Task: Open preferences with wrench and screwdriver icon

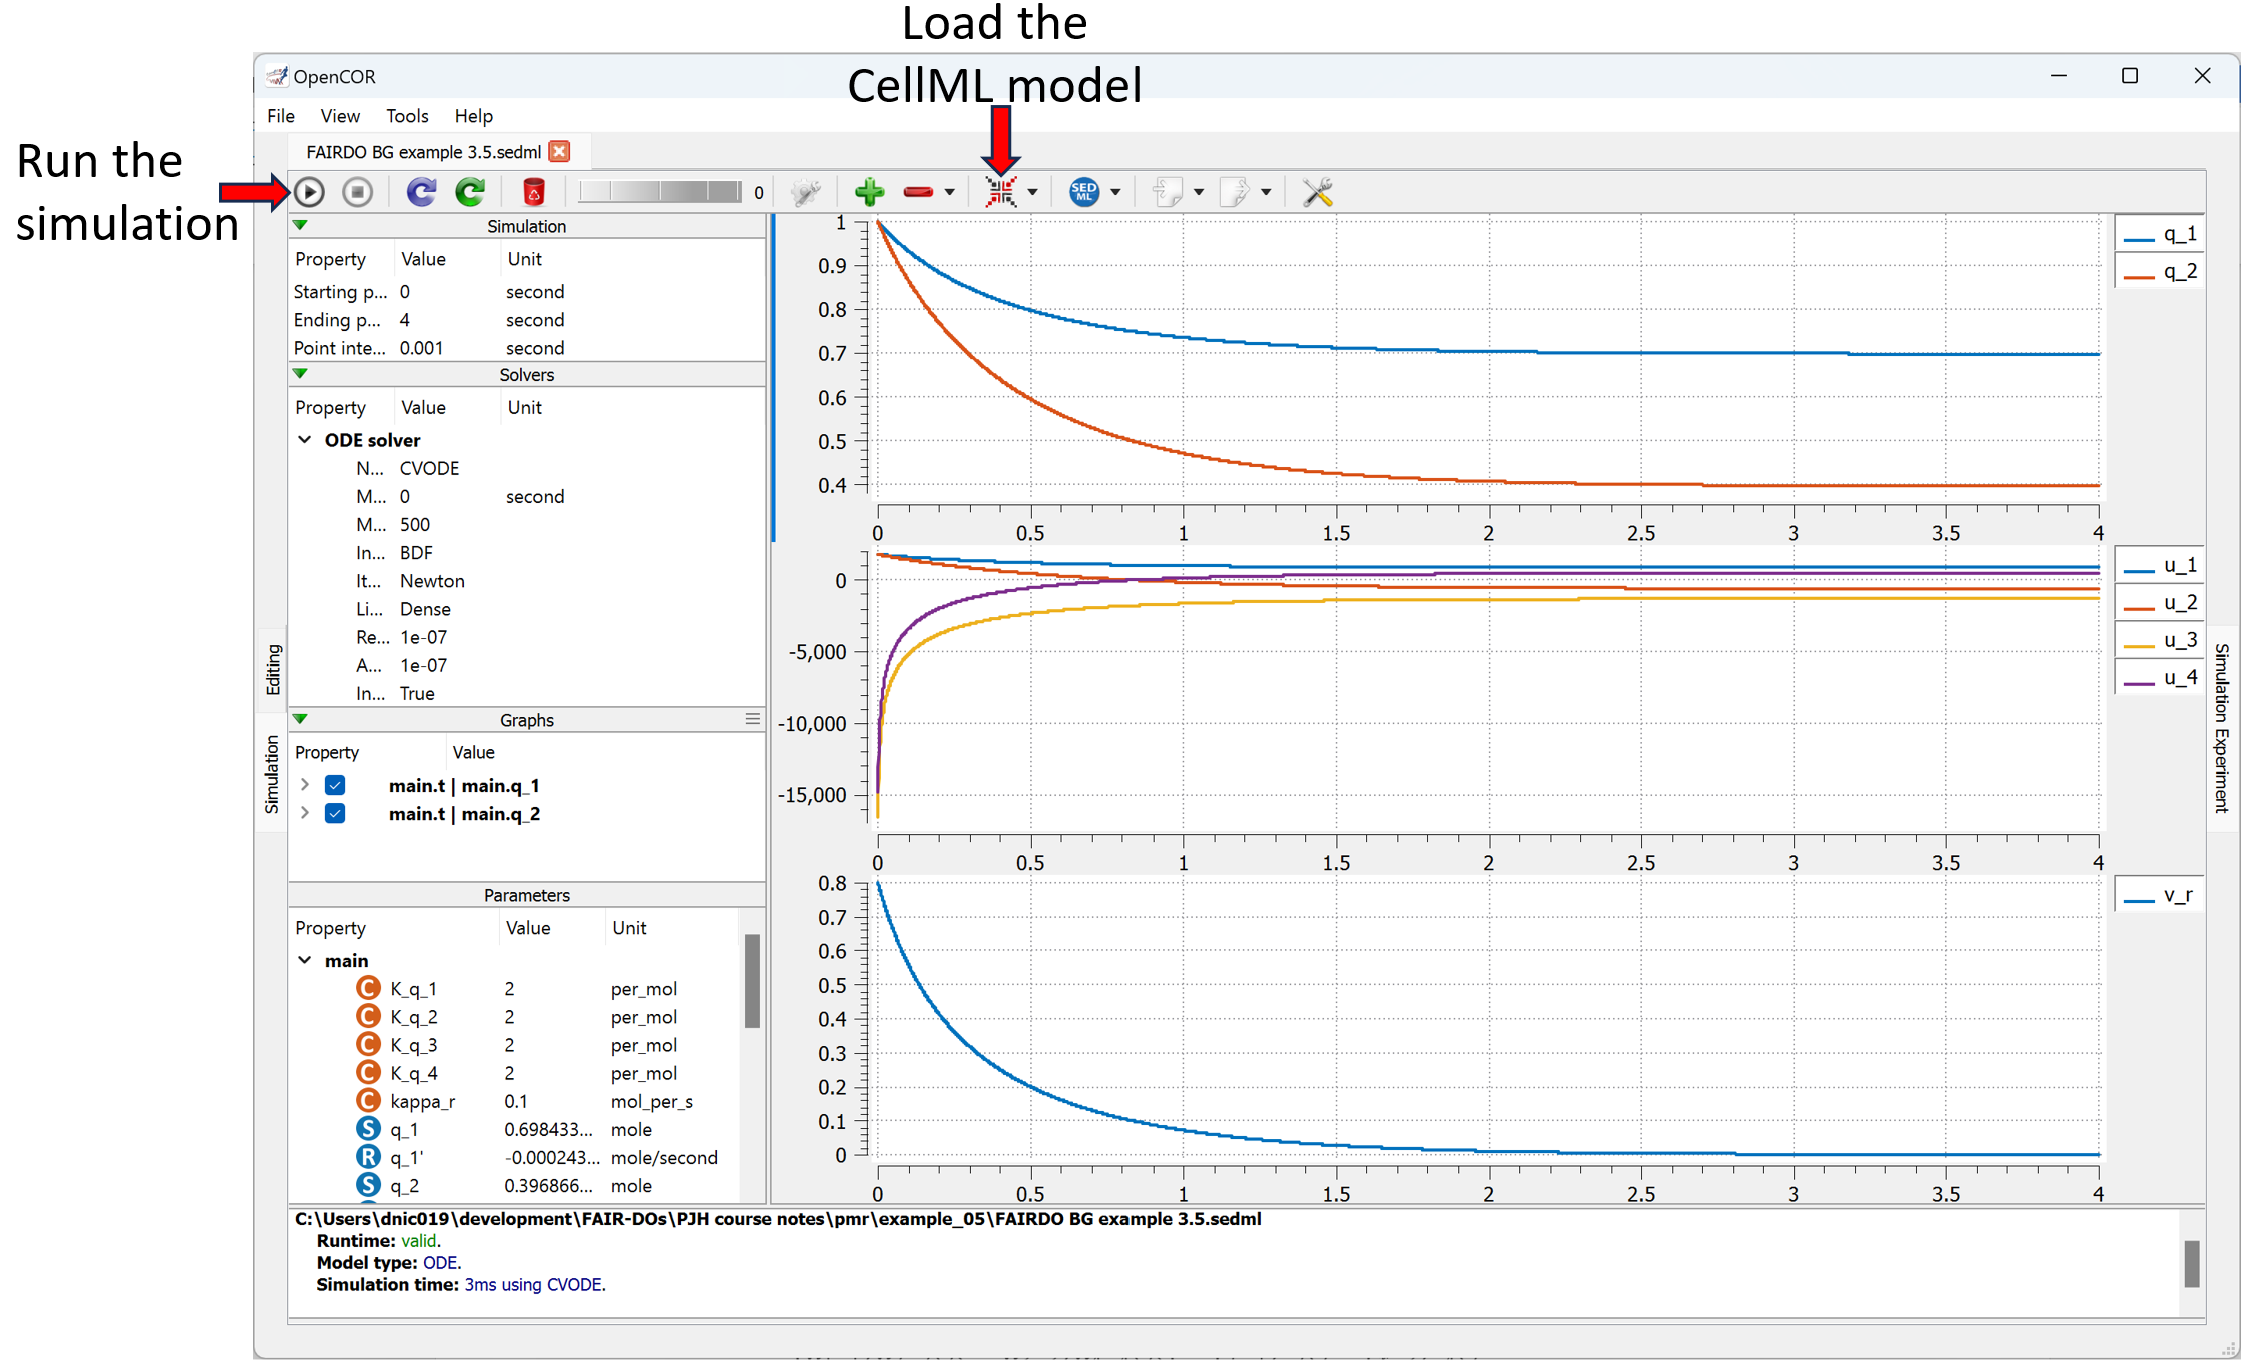Action: 1317,191
